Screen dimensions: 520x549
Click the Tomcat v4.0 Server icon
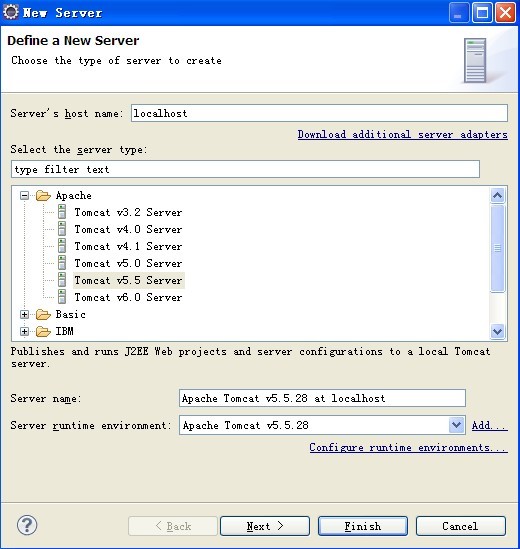62,229
